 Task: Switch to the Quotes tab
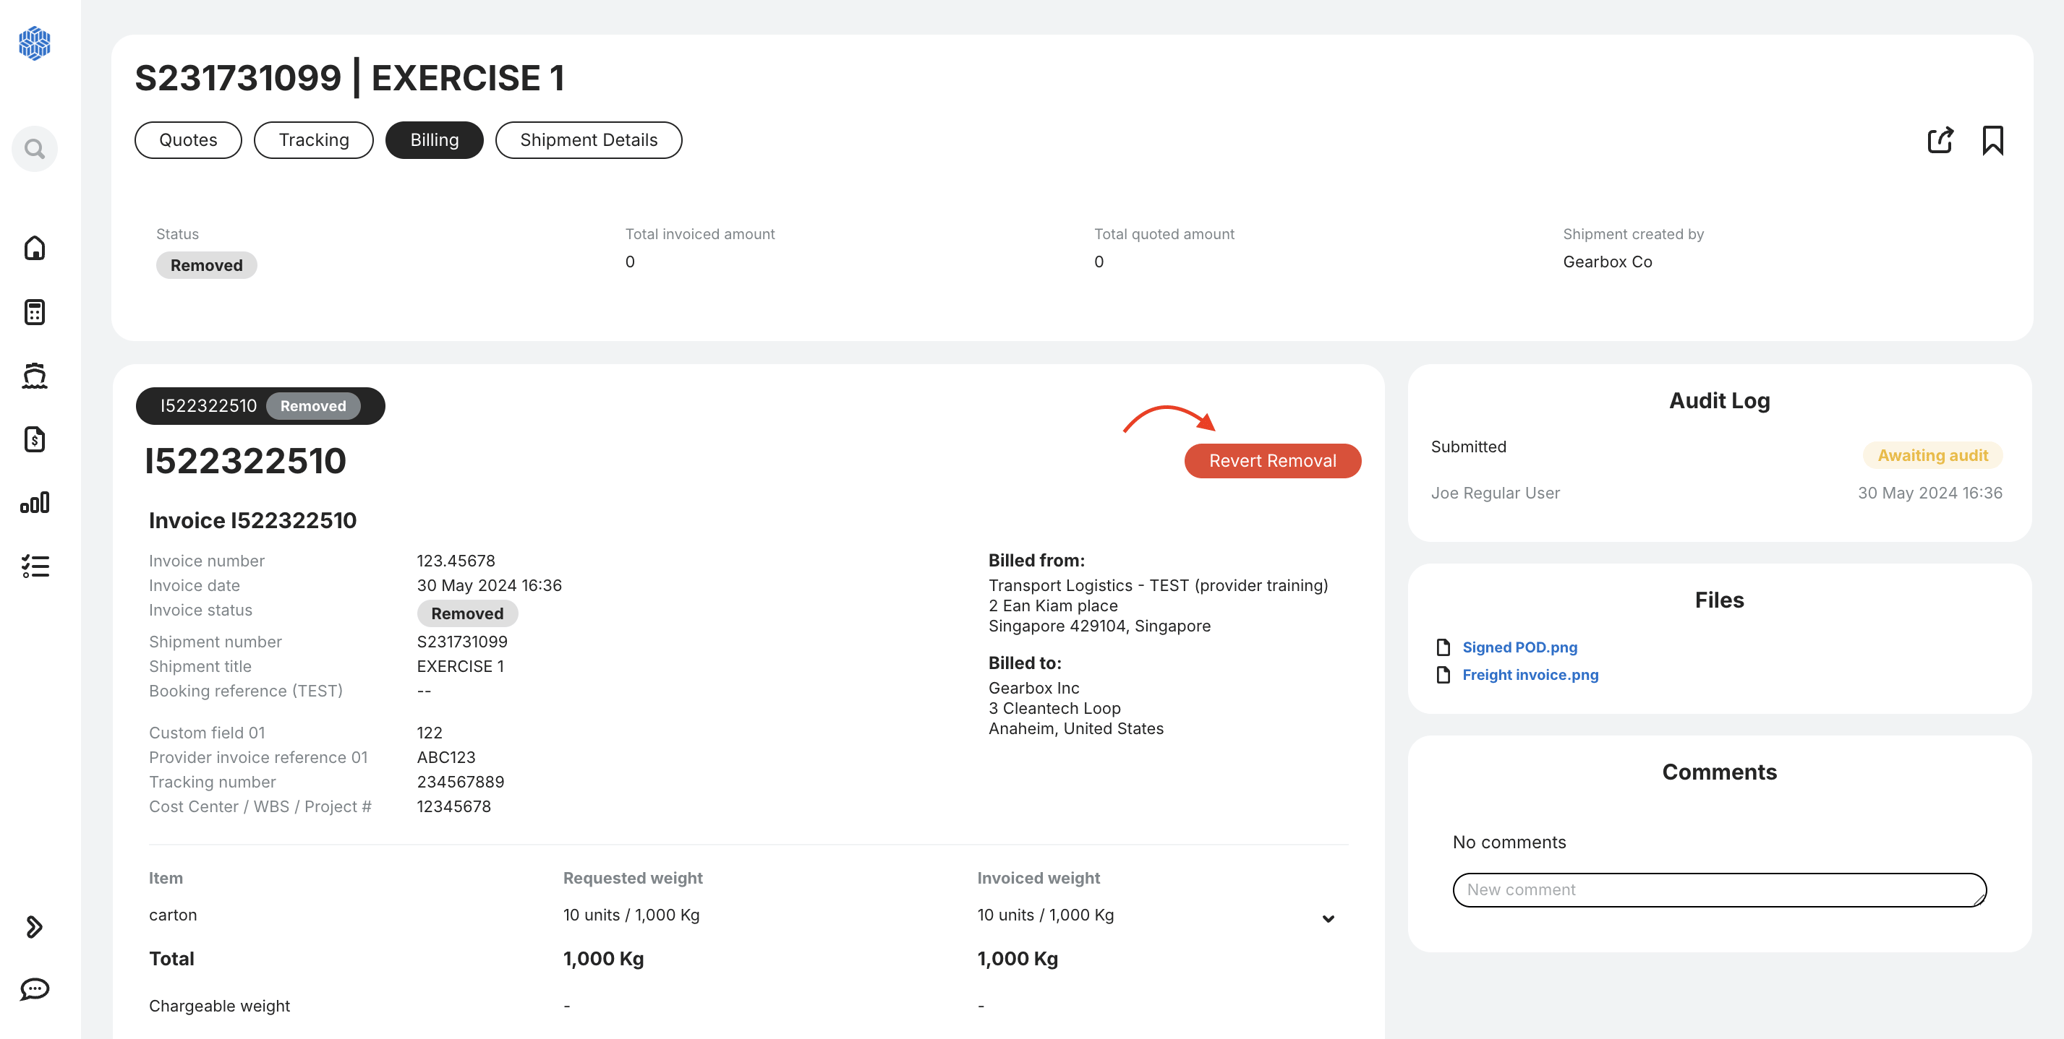187,140
